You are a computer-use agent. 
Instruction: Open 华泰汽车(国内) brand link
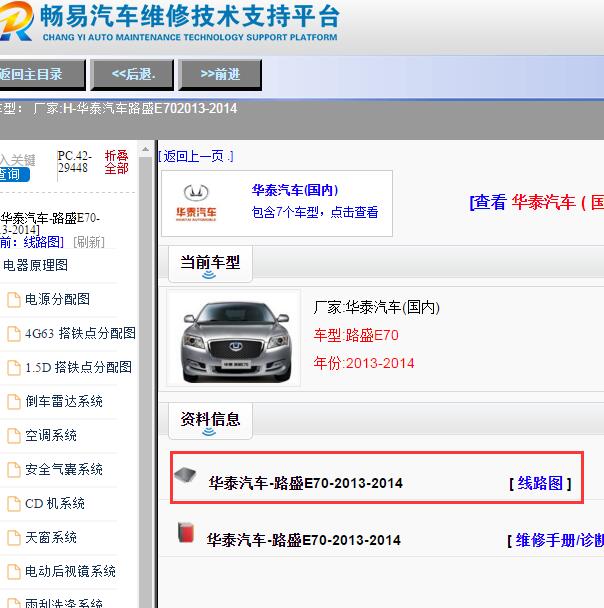coord(295,190)
